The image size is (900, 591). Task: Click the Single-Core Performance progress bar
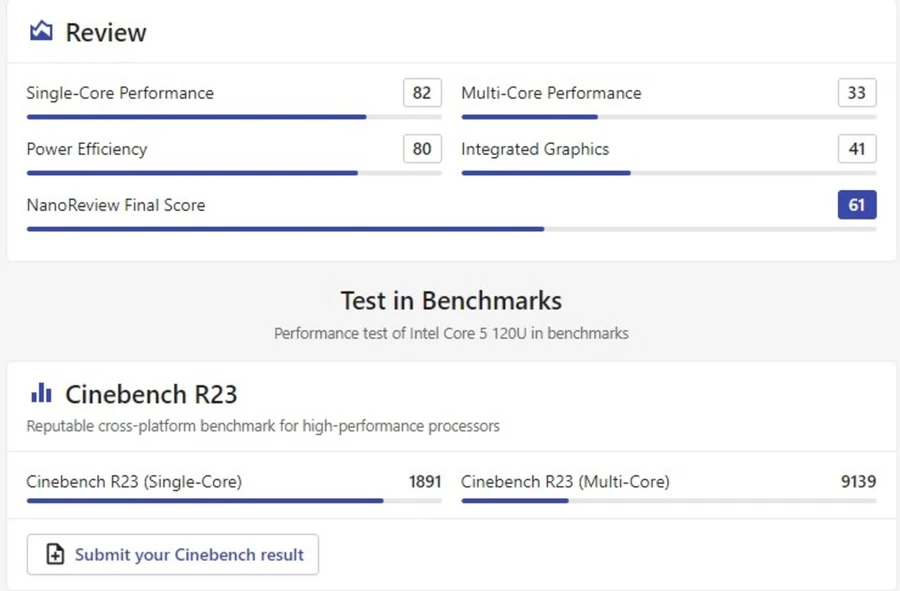234,117
